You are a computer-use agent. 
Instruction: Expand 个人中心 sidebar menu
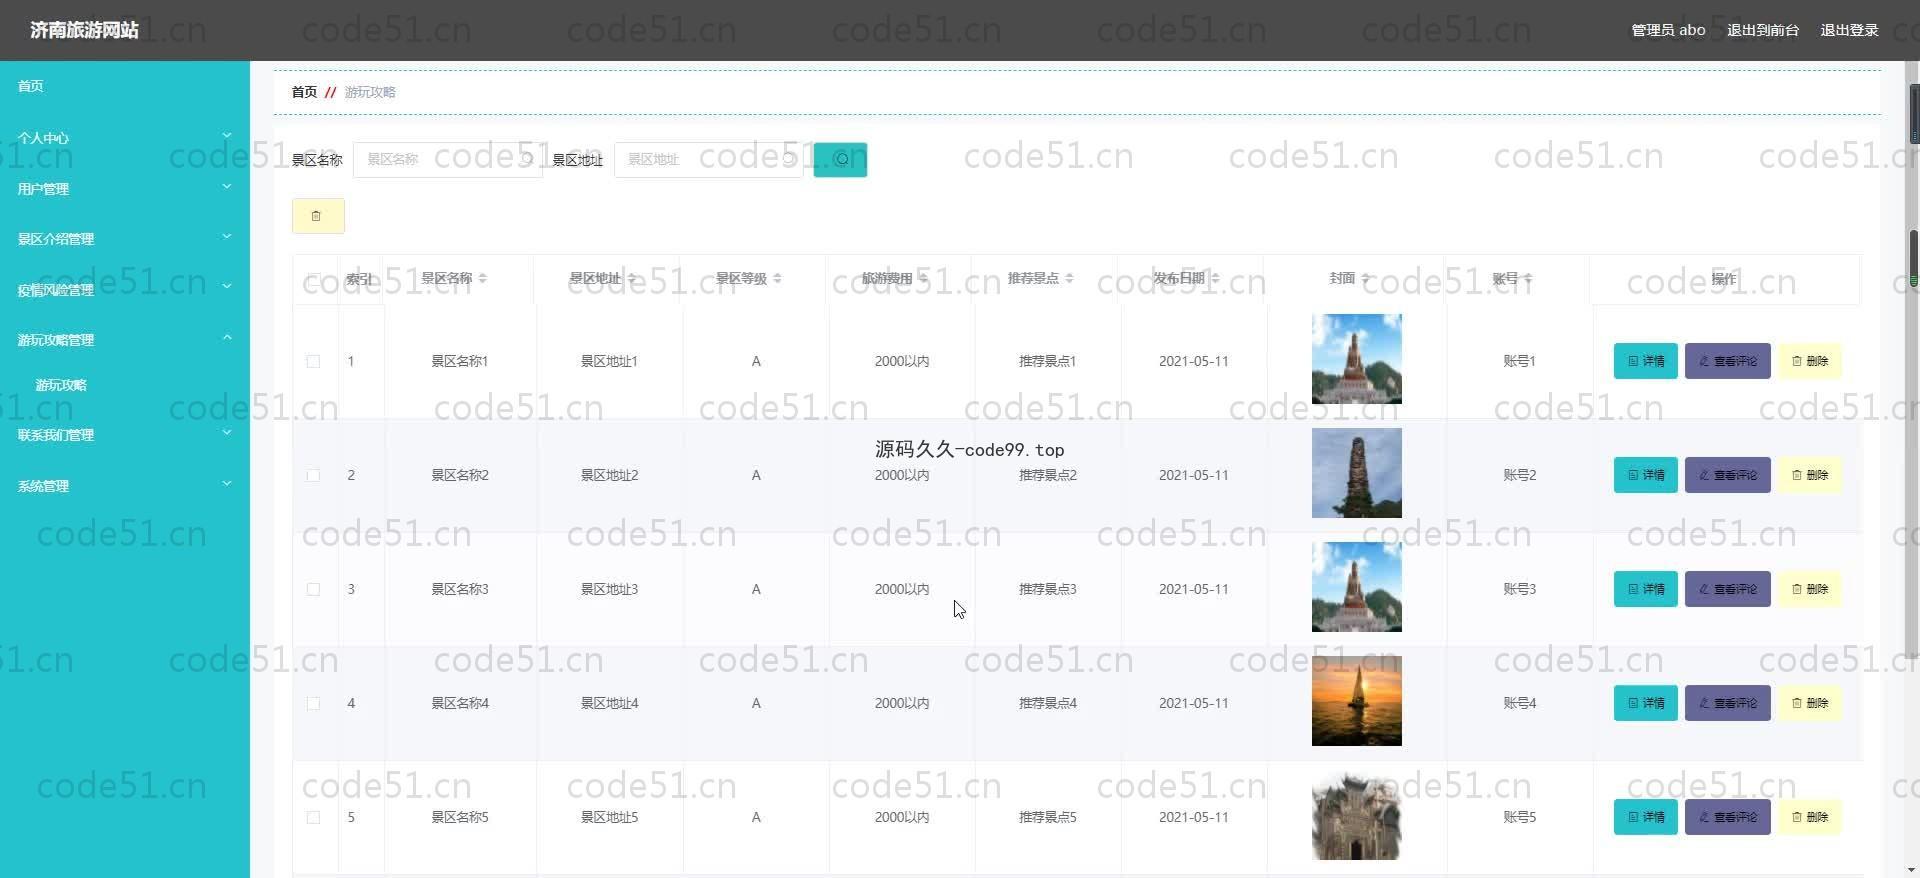point(125,137)
